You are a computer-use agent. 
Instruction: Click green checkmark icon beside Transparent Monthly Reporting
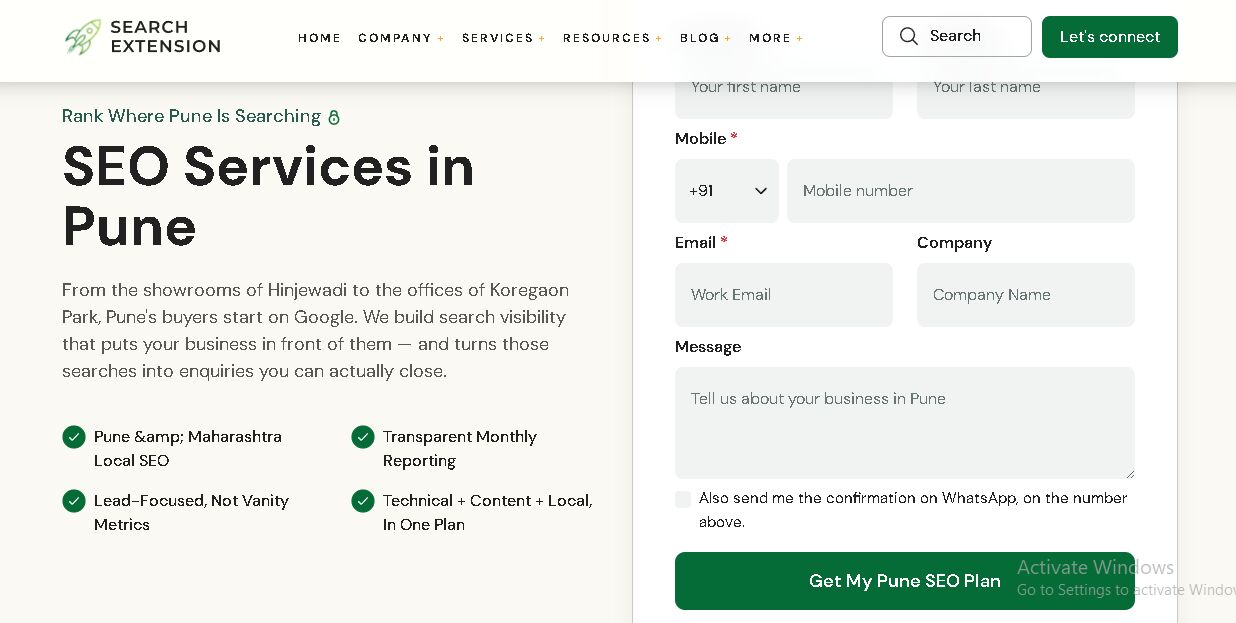[x=363, y=437]
